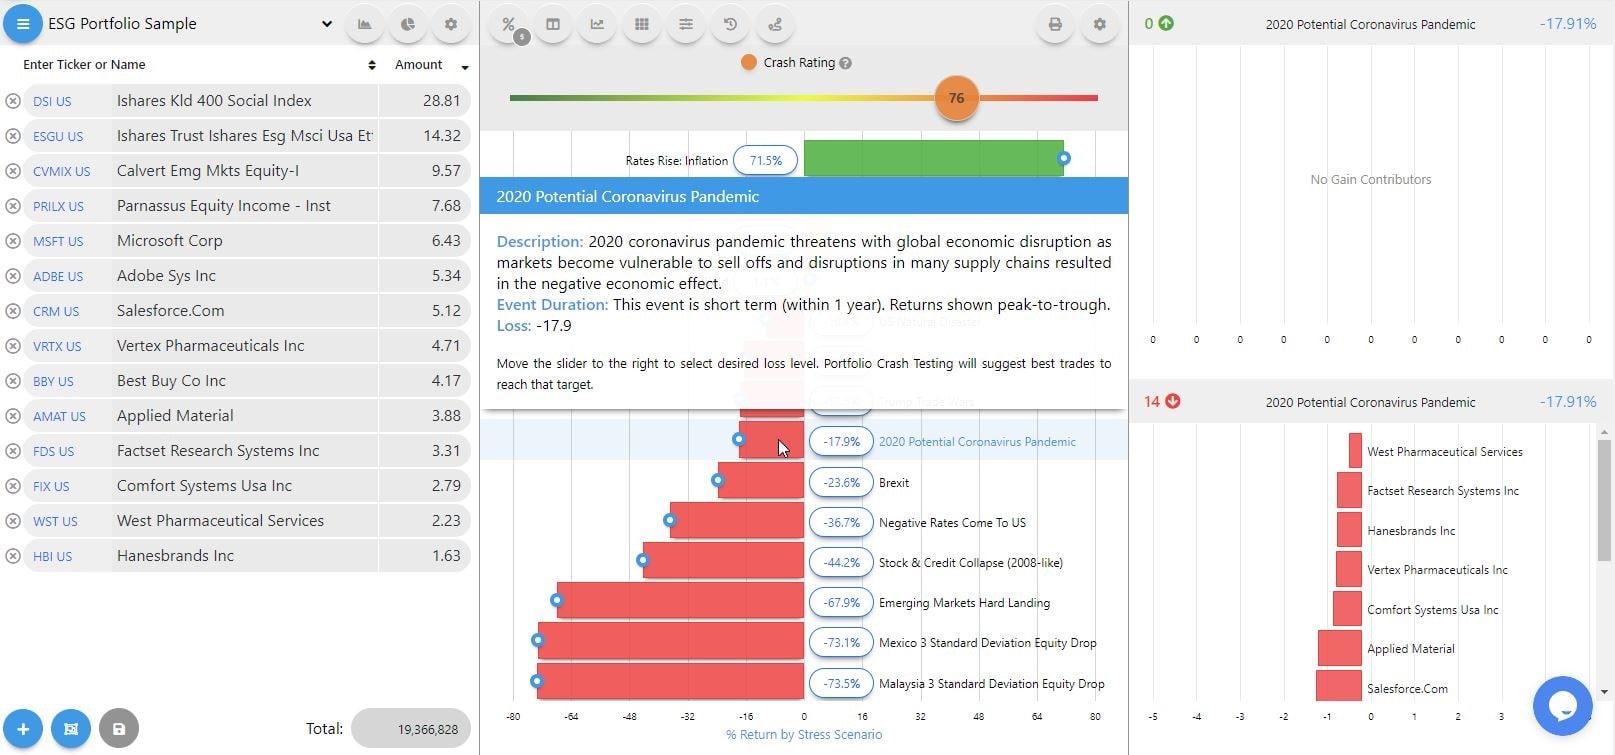The width and height of the screenshot is (1615, 755).
Task: Click the grey save portfolio icon
Action: tap(119, 729)
